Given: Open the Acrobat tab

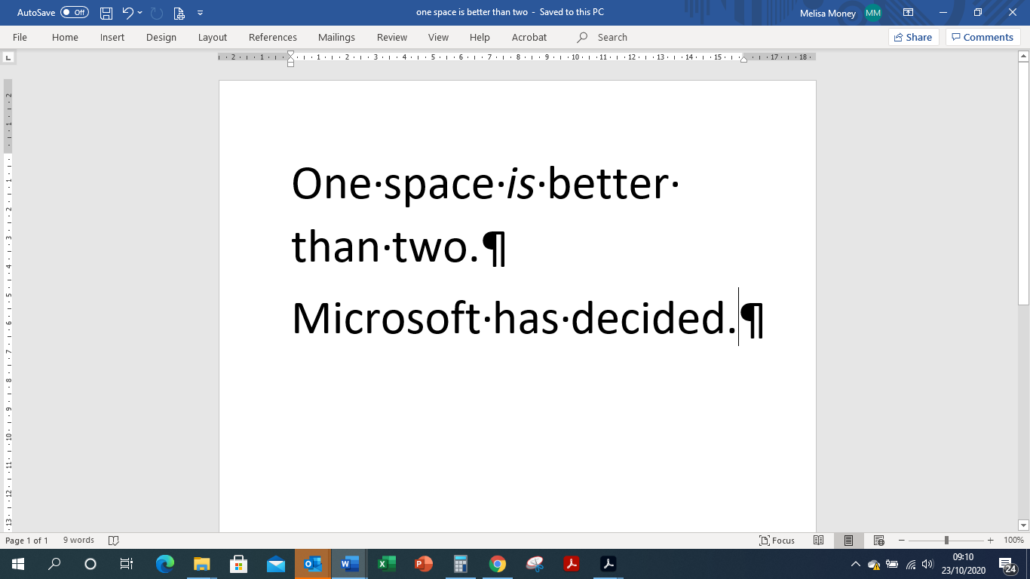Looking at the screenshot, I should 529,37.
